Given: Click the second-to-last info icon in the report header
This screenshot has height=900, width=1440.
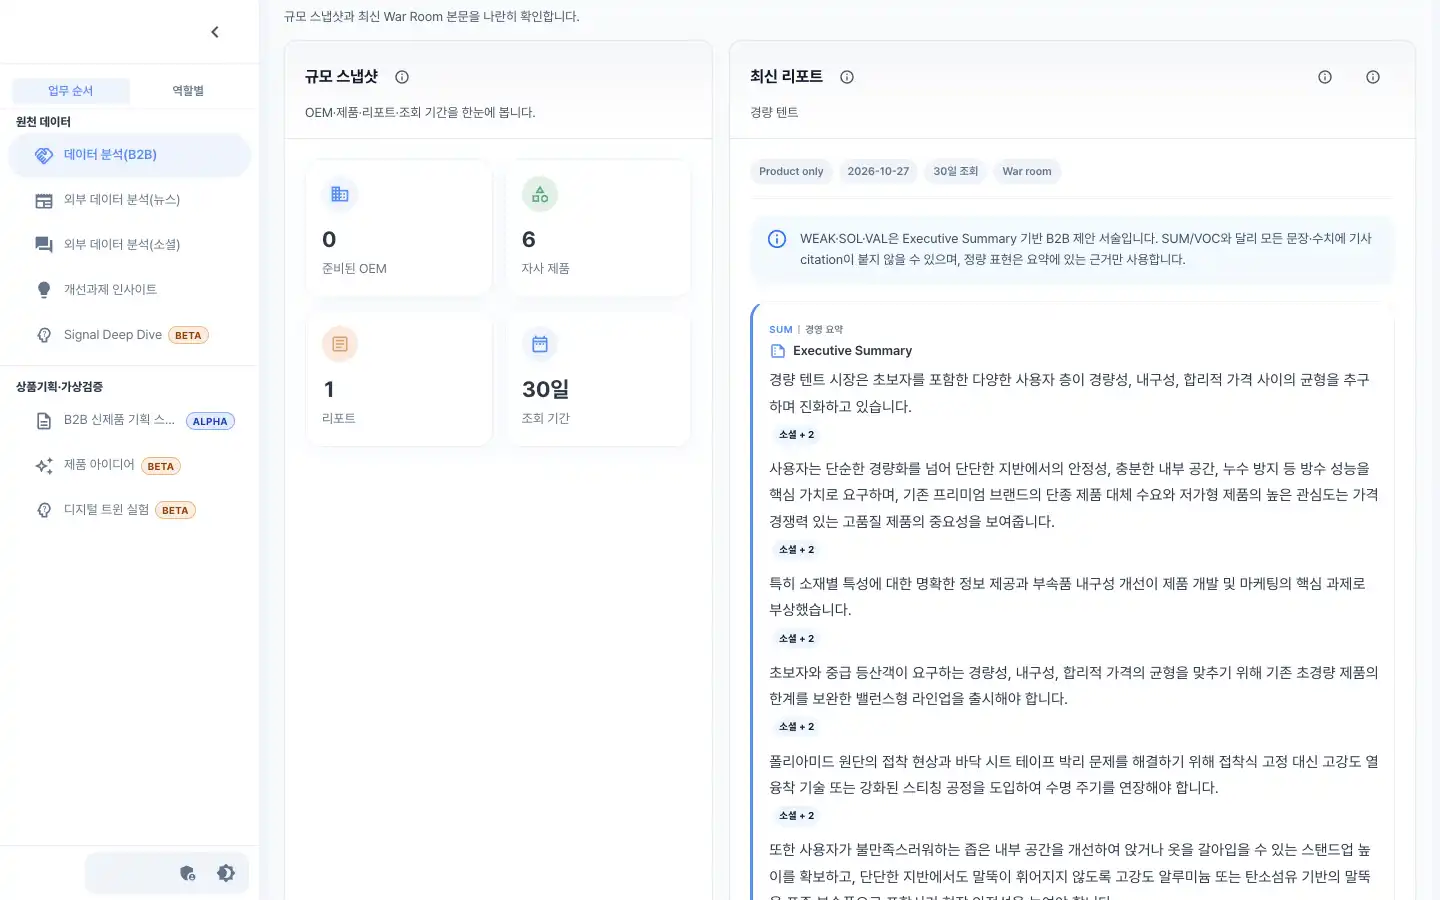Looking at the screenshot, I should pos(1325,77).
